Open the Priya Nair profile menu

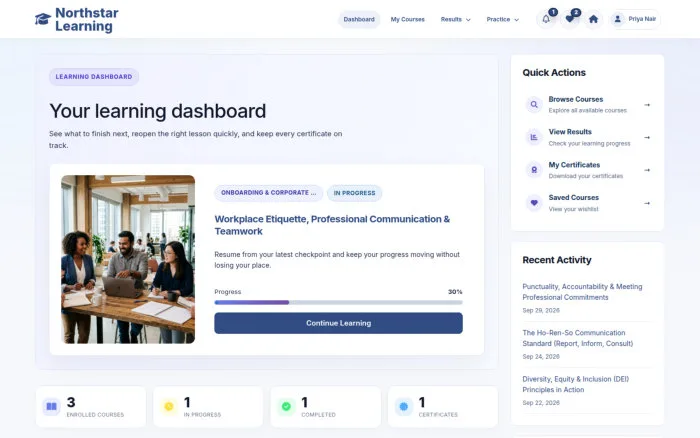635,19
